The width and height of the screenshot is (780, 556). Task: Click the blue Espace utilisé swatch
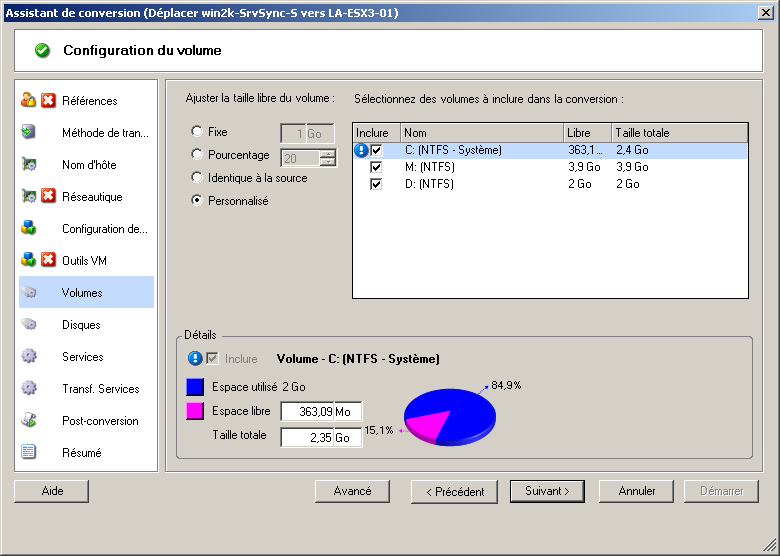pyautogui.click(x=195, y=387)
